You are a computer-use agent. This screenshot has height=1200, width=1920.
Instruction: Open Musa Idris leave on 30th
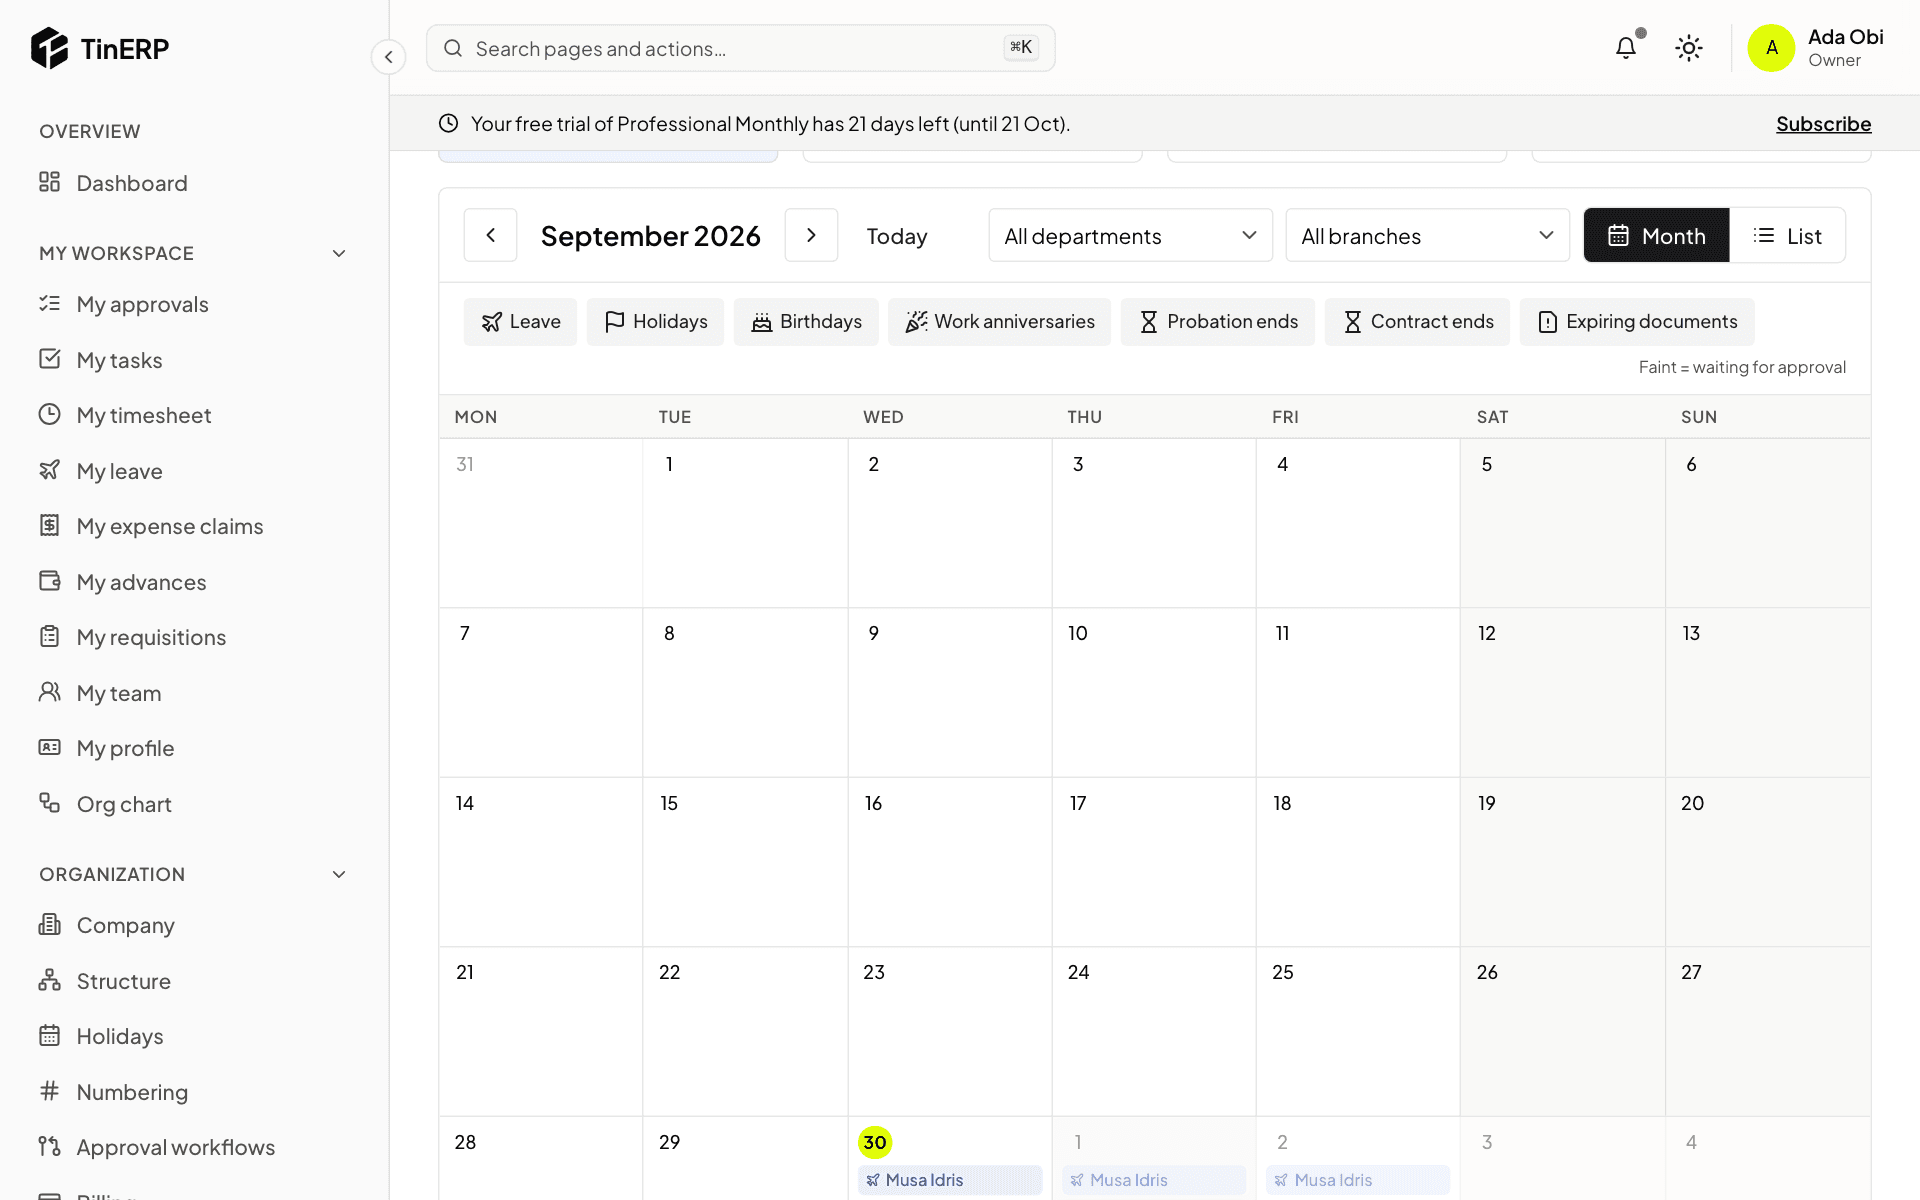[x=950, y=1180]
